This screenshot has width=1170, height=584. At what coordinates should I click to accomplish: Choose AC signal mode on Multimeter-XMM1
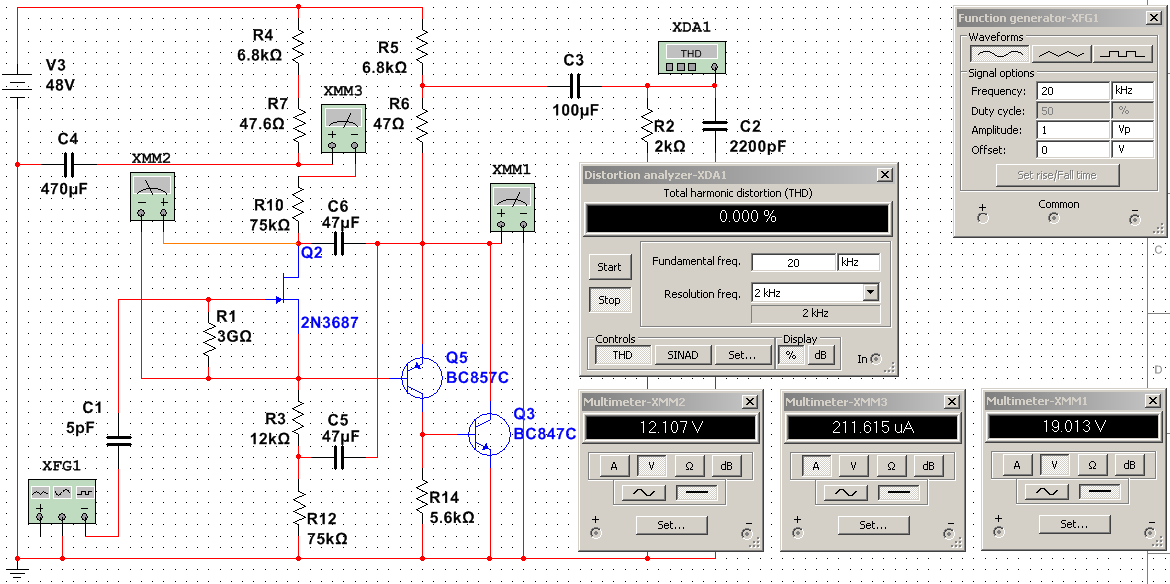(1047, 493)
